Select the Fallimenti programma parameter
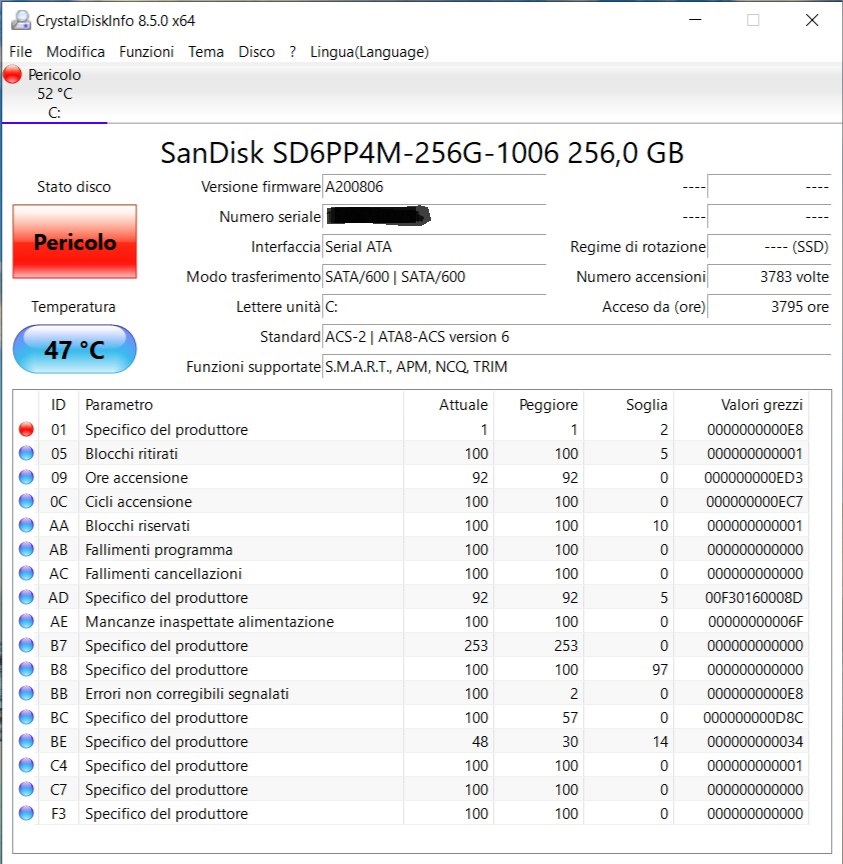843x864 pixels. click(159, 549)
